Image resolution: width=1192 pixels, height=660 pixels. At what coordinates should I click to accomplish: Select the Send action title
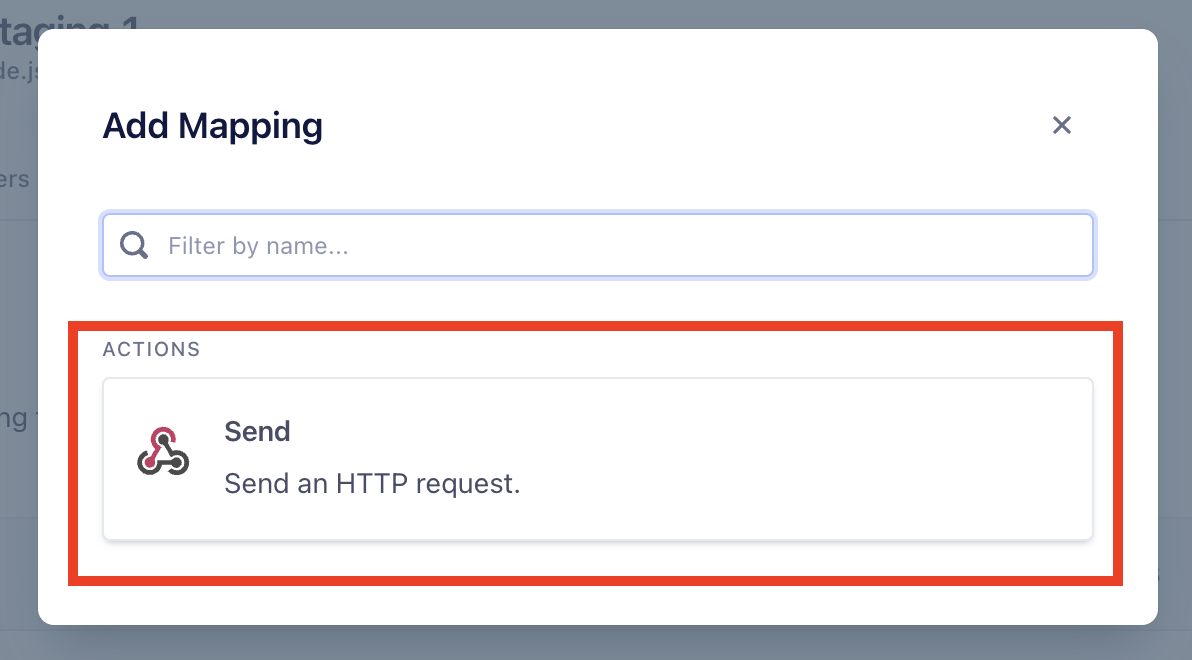(x=257, y=431)
